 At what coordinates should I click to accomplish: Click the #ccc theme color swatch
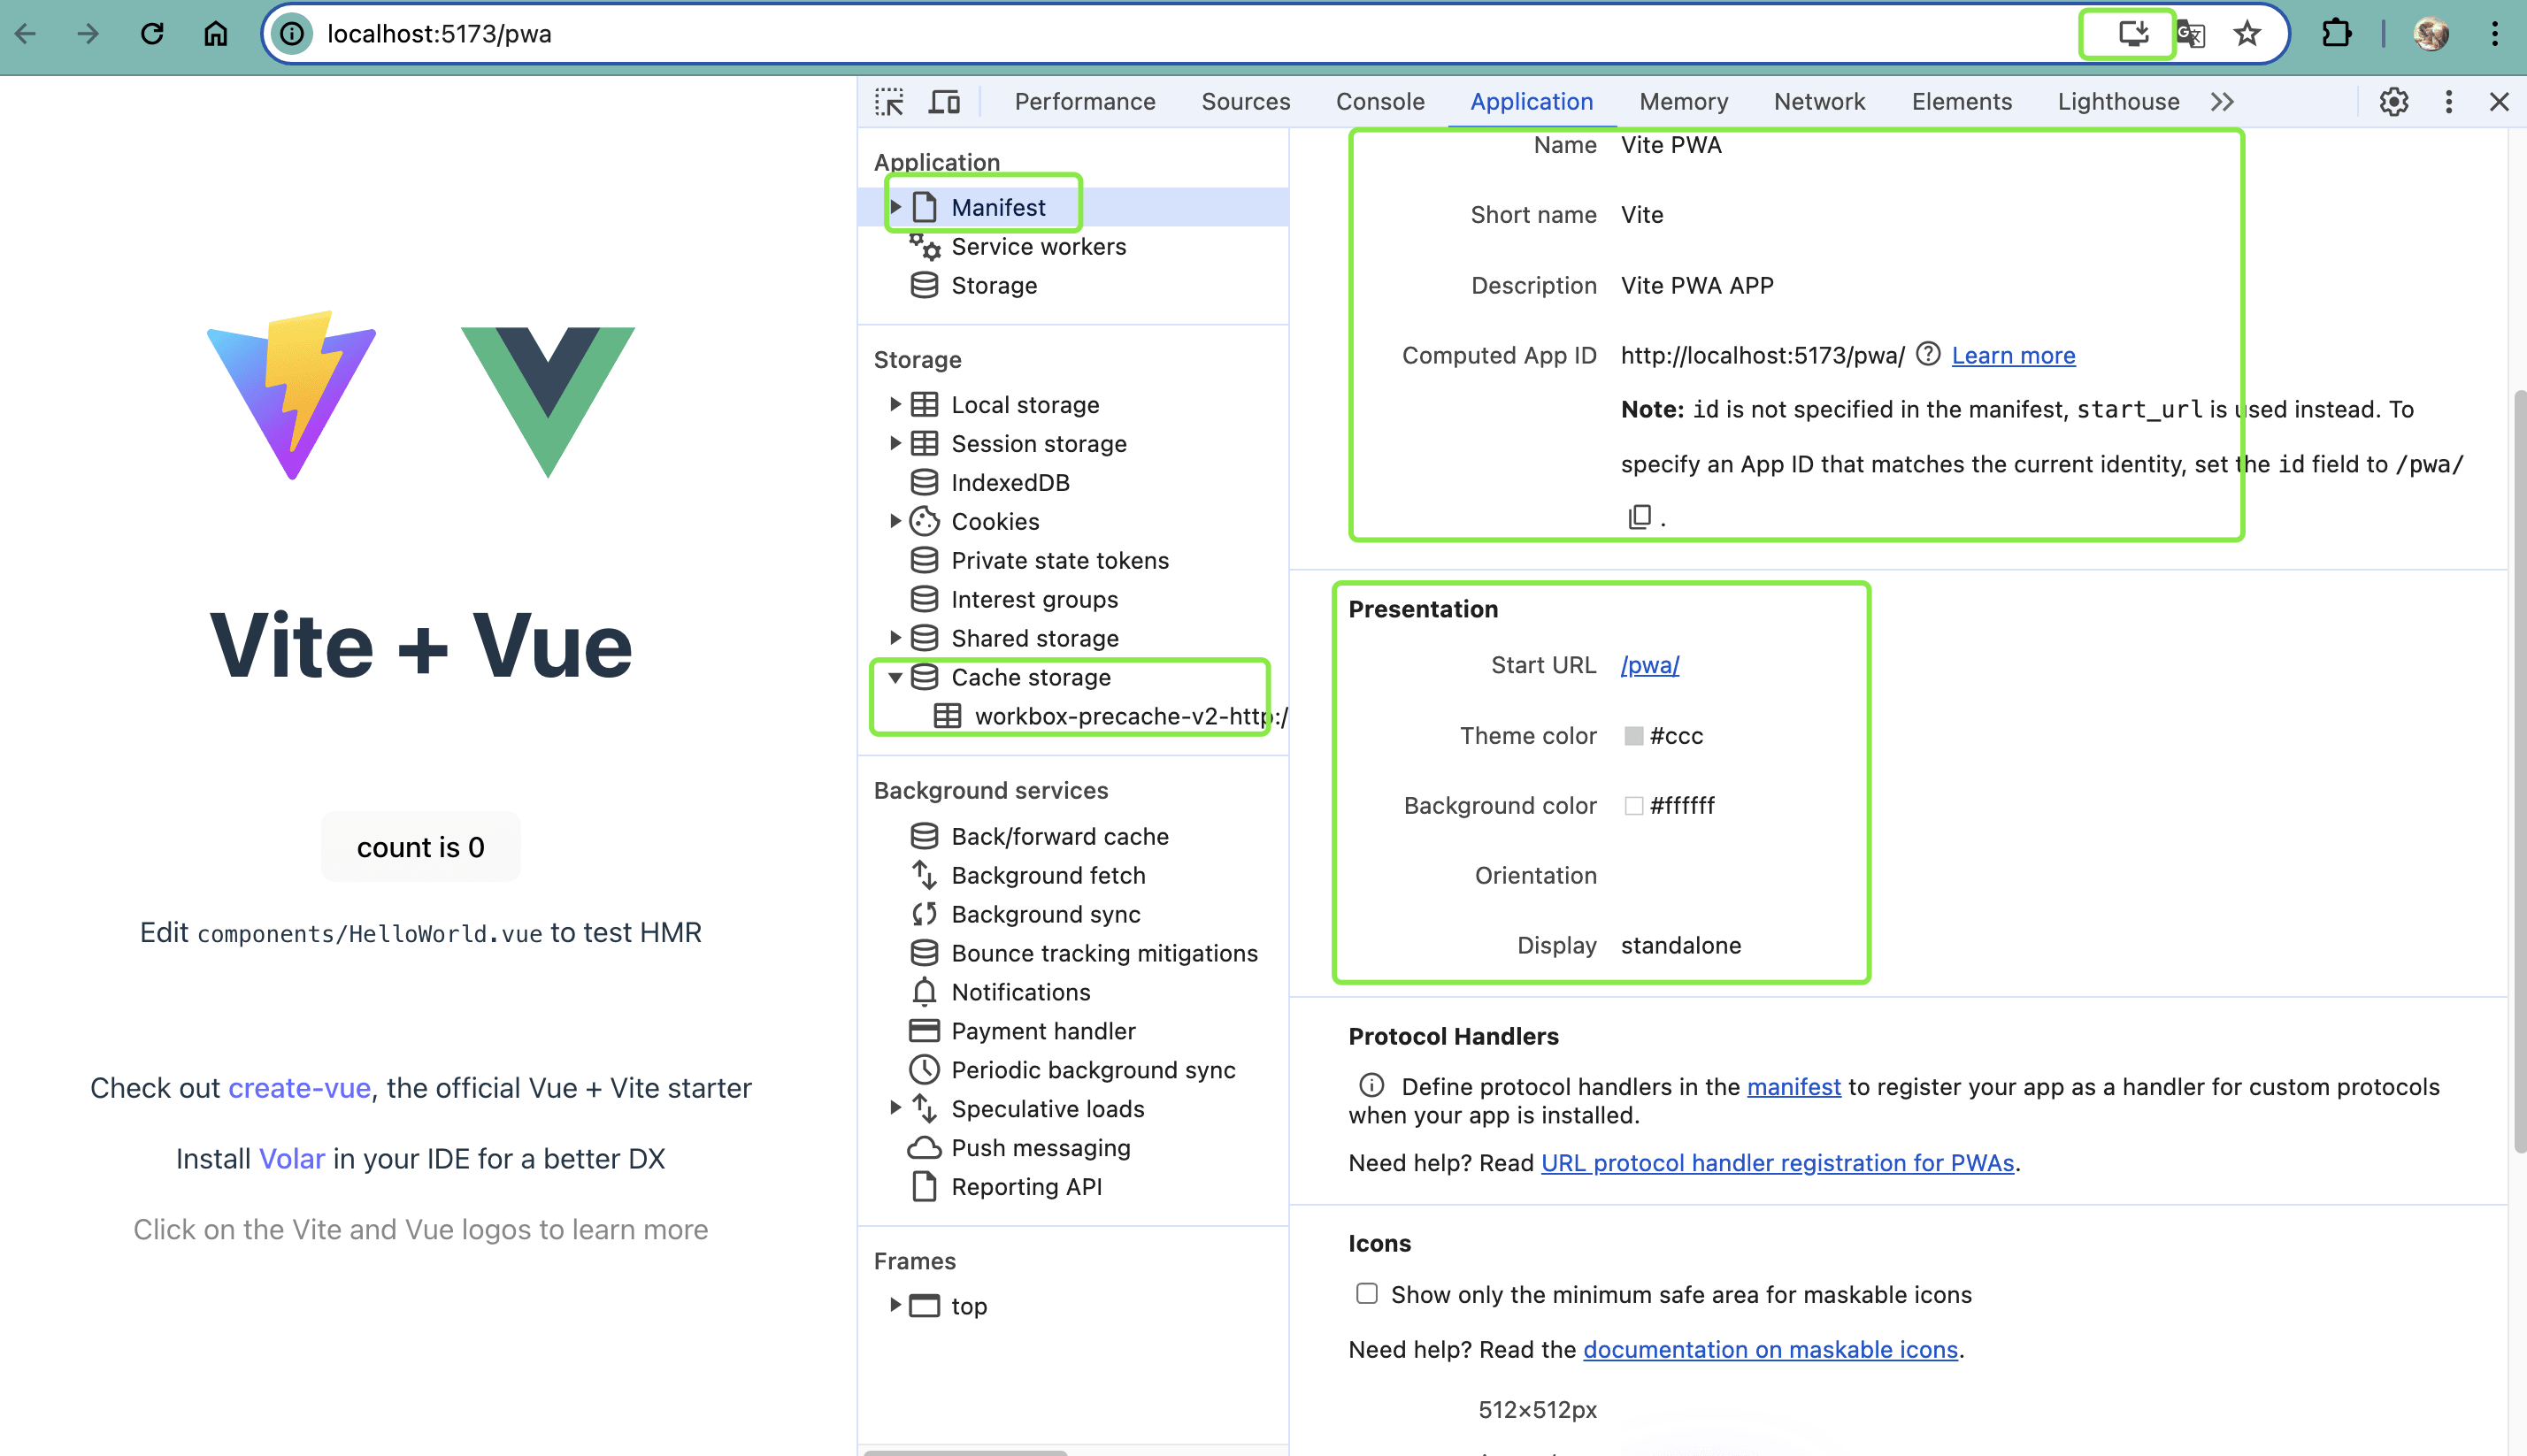point(1634,735)
